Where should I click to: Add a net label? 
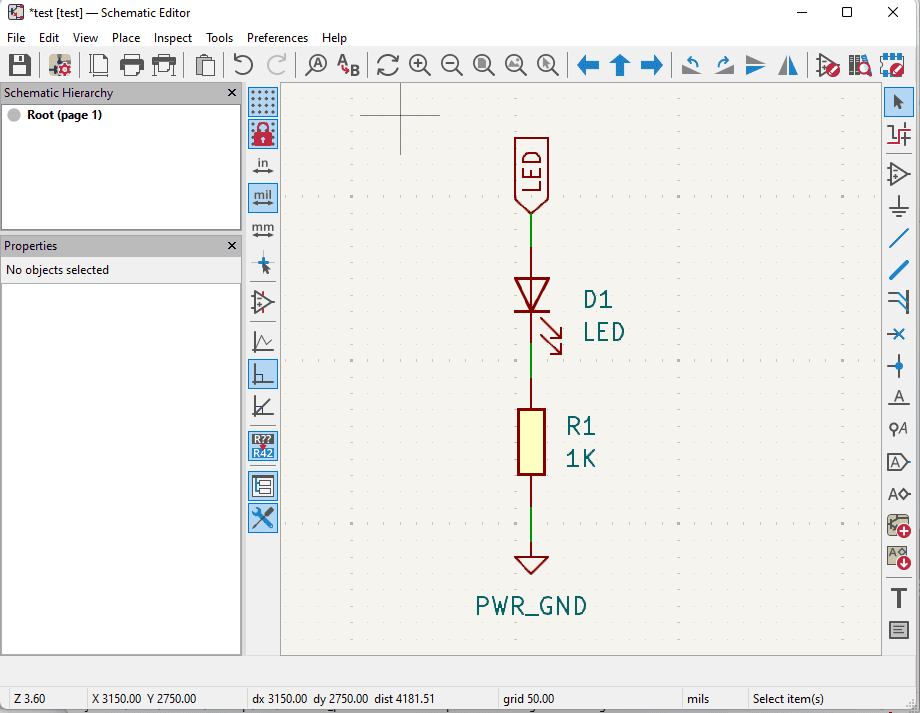pyautogui.click(x=899, y=398)
